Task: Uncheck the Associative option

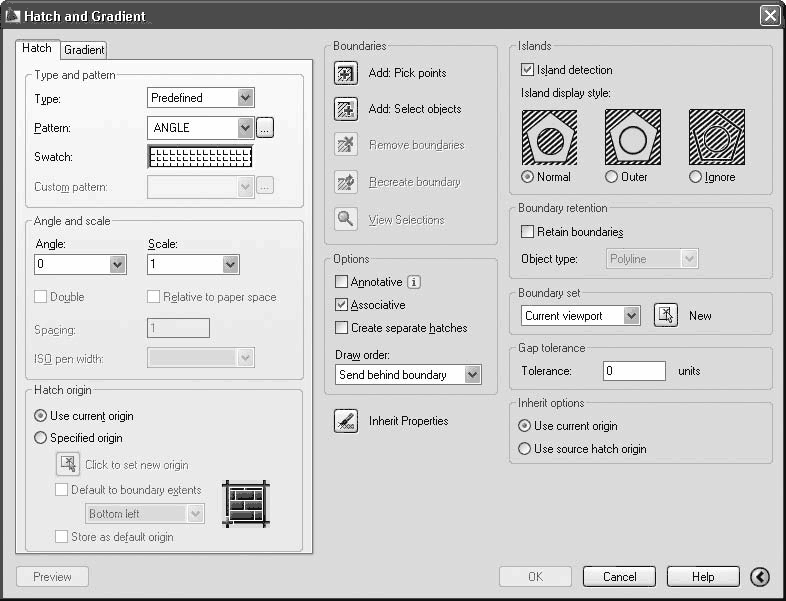Action: [341, 304]
